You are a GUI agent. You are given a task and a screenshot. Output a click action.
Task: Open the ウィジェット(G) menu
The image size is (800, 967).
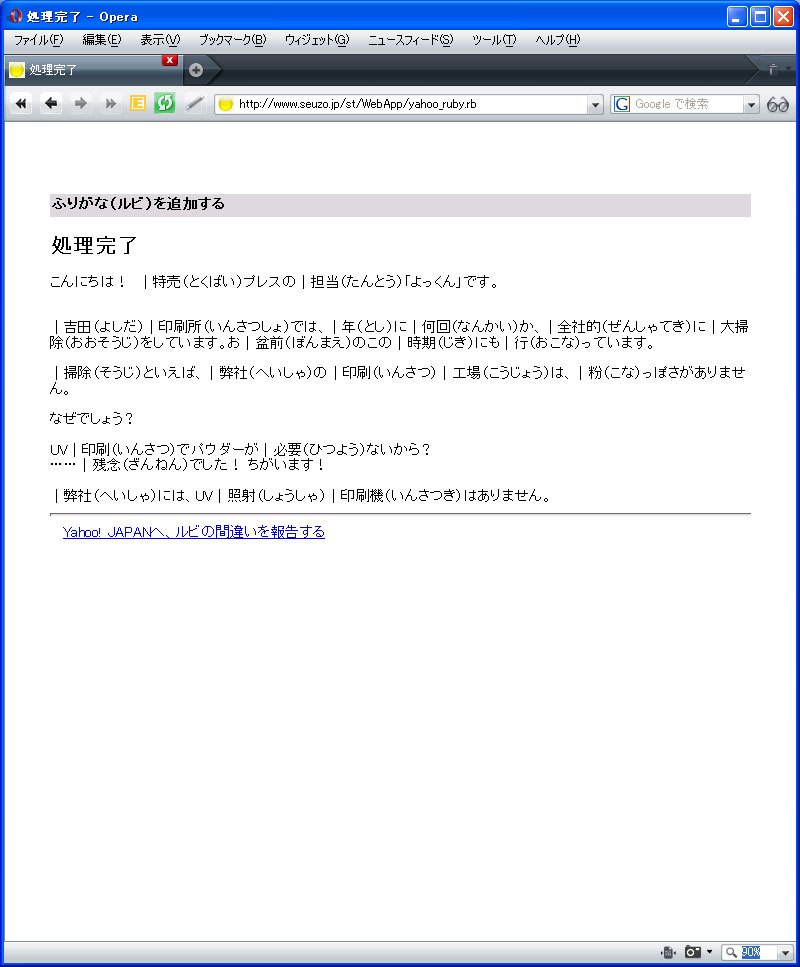point(316,40)
